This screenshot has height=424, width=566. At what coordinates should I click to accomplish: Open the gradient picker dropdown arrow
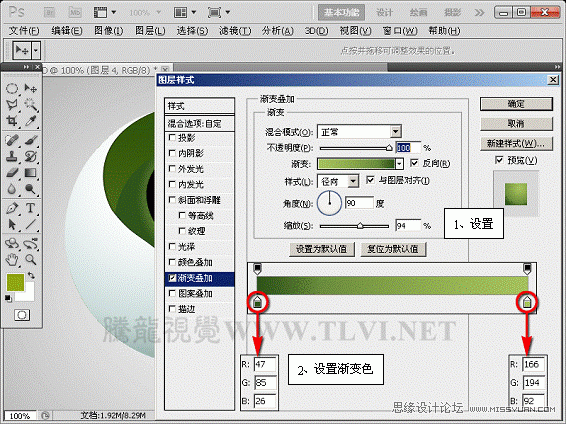click(x=399, y=164)
